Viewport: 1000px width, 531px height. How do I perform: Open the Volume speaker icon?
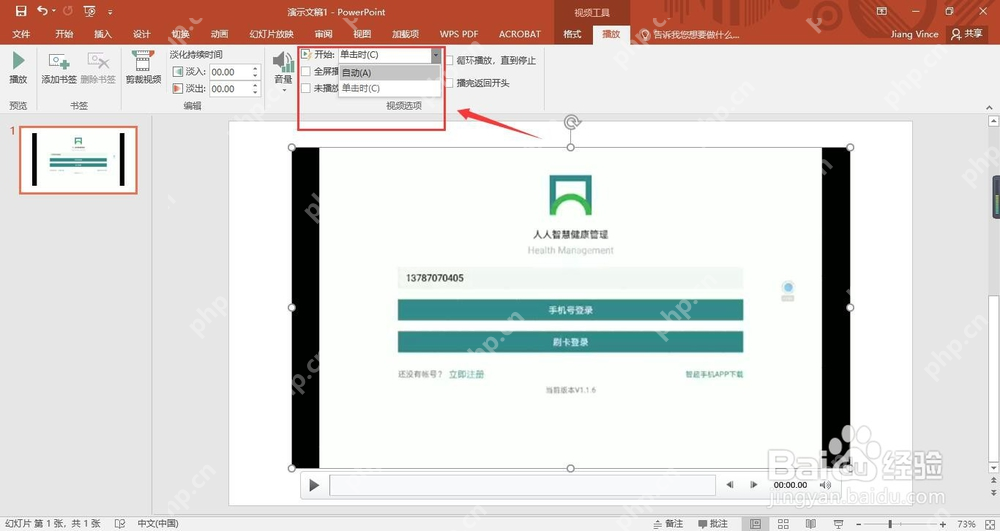(283, 62)
